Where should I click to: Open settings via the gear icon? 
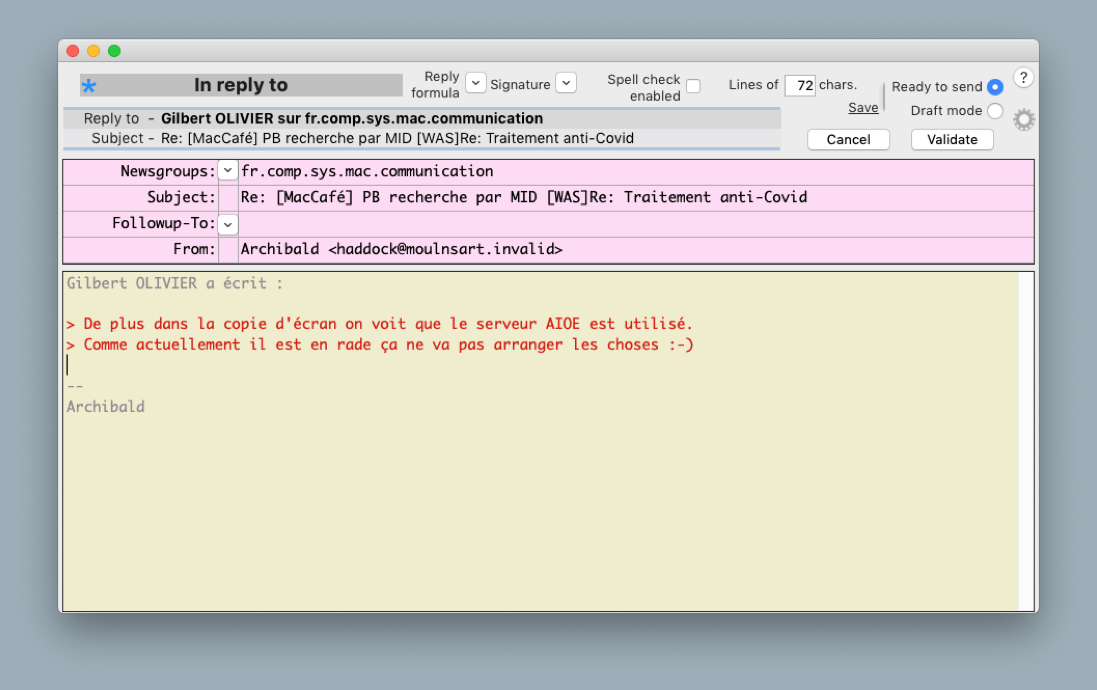(x=1023, y=120)
